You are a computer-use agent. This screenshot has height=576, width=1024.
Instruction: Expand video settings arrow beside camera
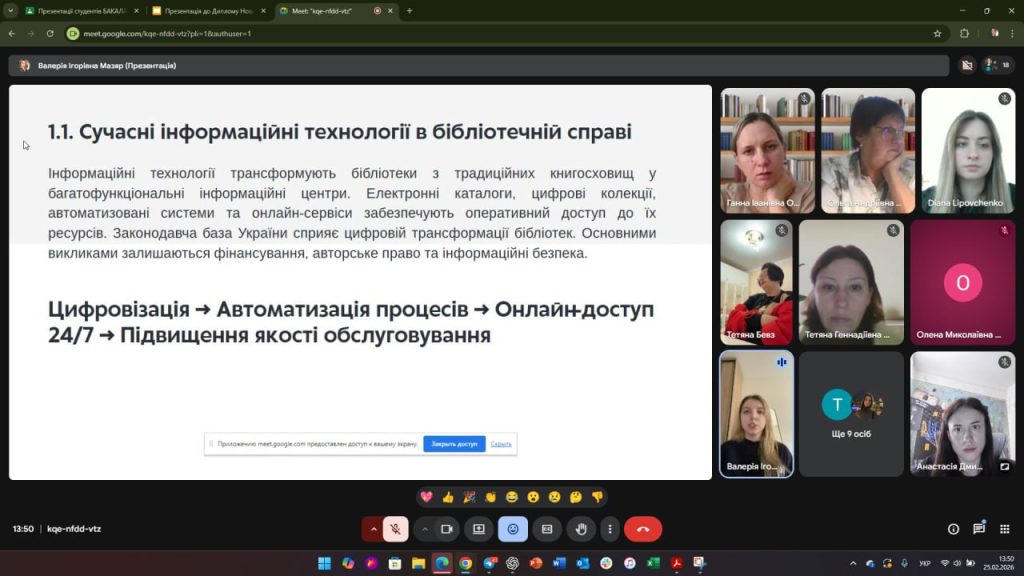pos(425,529)
